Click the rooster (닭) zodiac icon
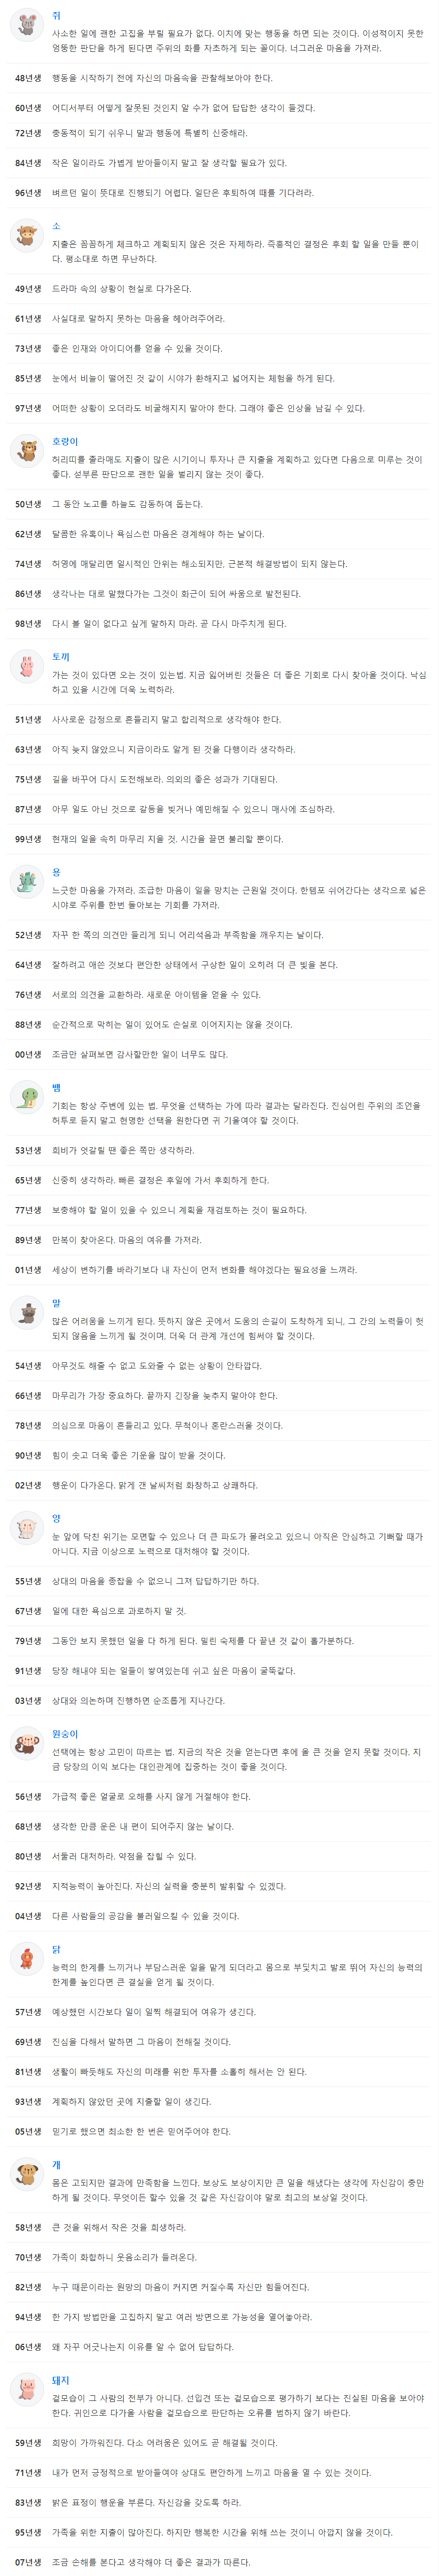The image size is (439, 2576). pyautogui.click(x=26, y=1958)
